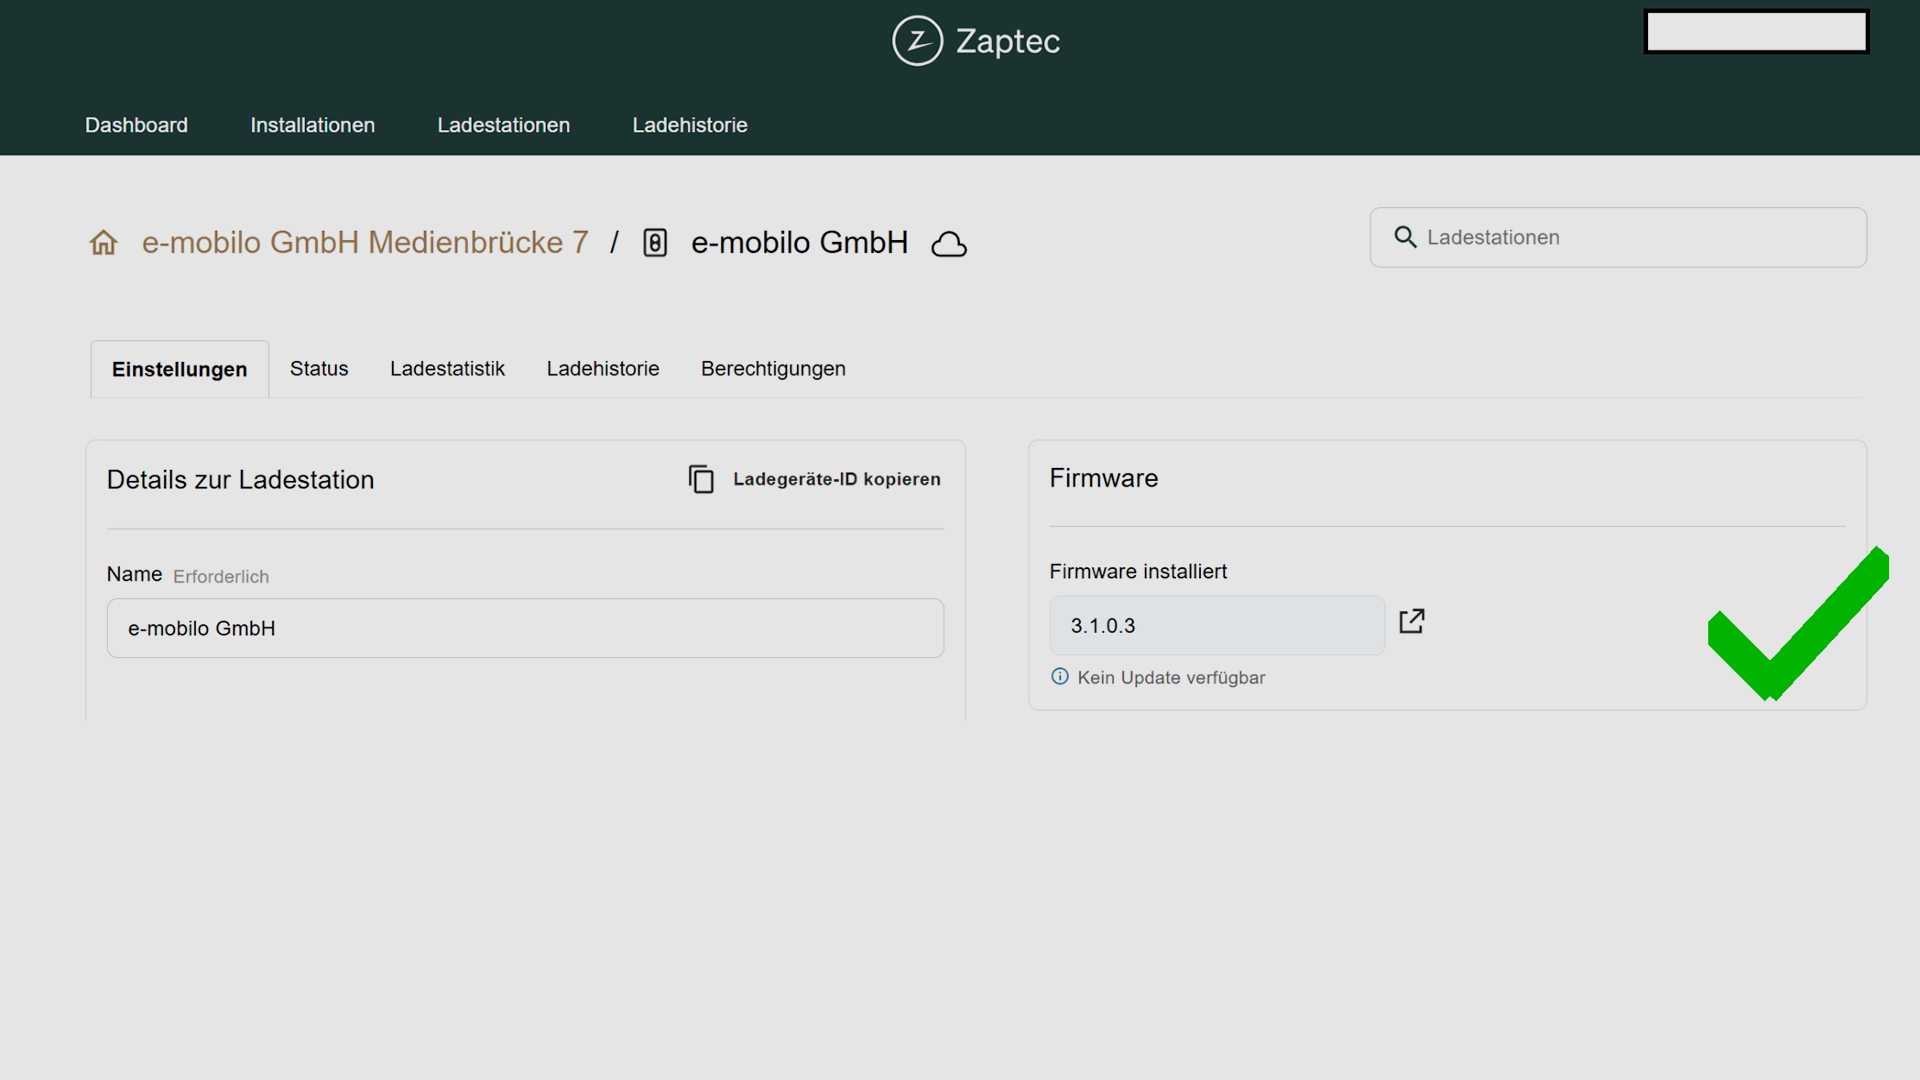Click the e-mobilo GmbH breadcrumb title
The width and height of the screenshot is (1920, 1080).
click(x=800, y=243)
